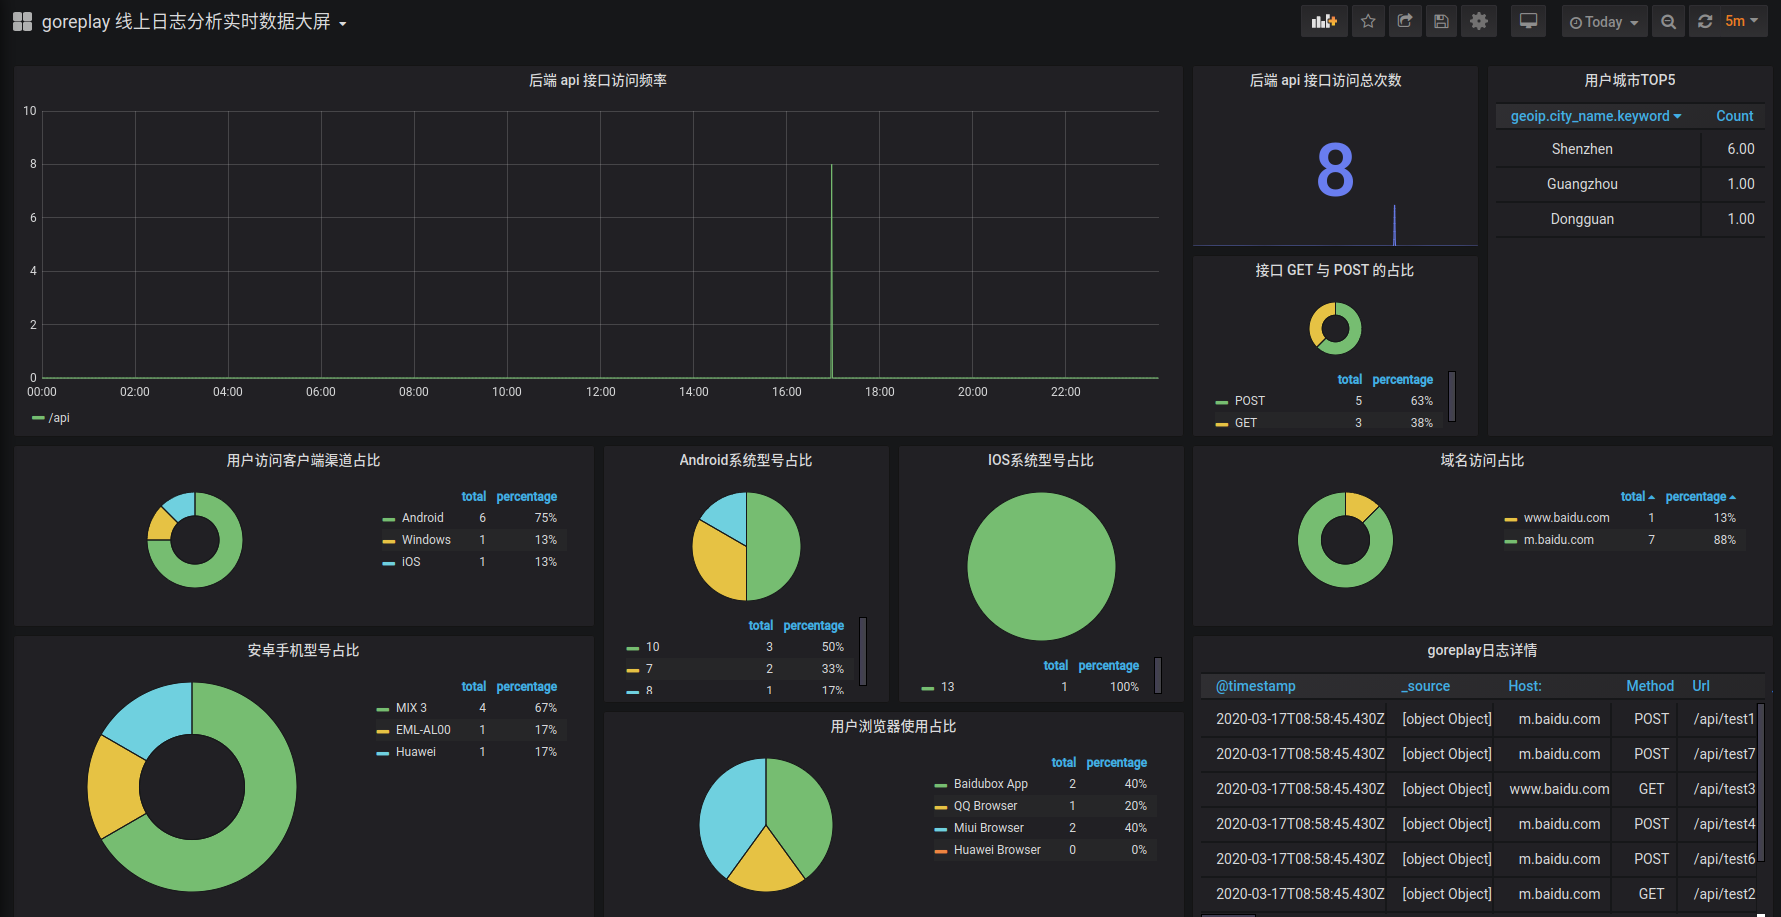Sort log table by Url column
The image size is (1781, 917).
(1701, 686)
